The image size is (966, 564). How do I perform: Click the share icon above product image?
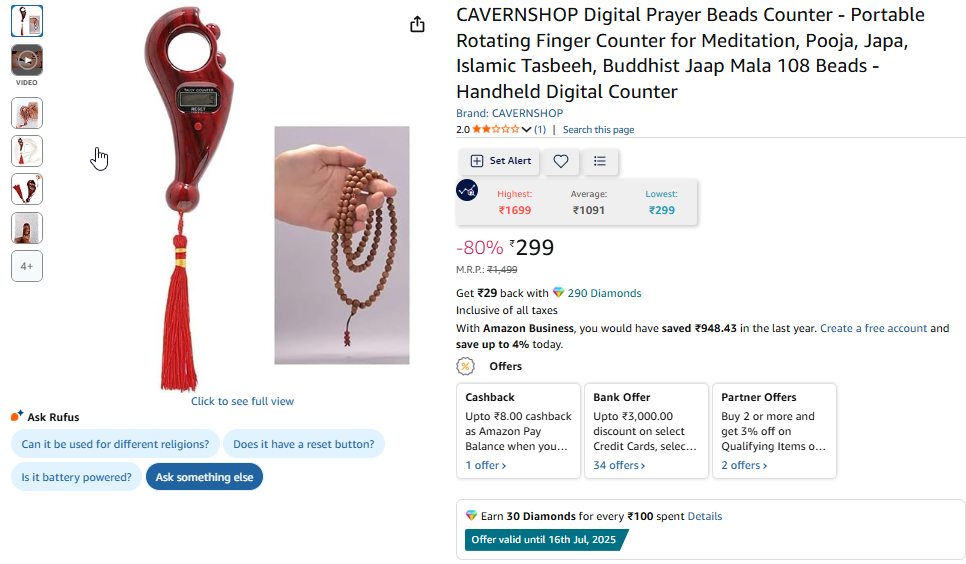pos(418,25)
